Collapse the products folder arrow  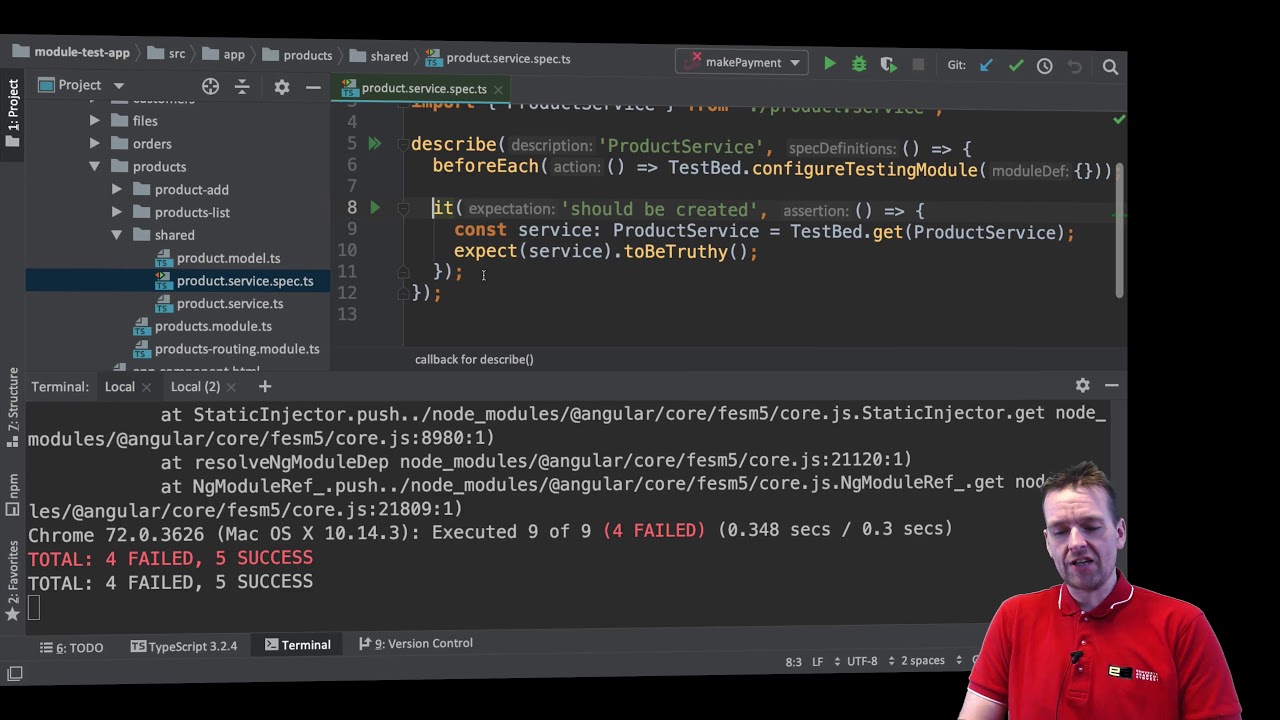(x=94, y=167)
